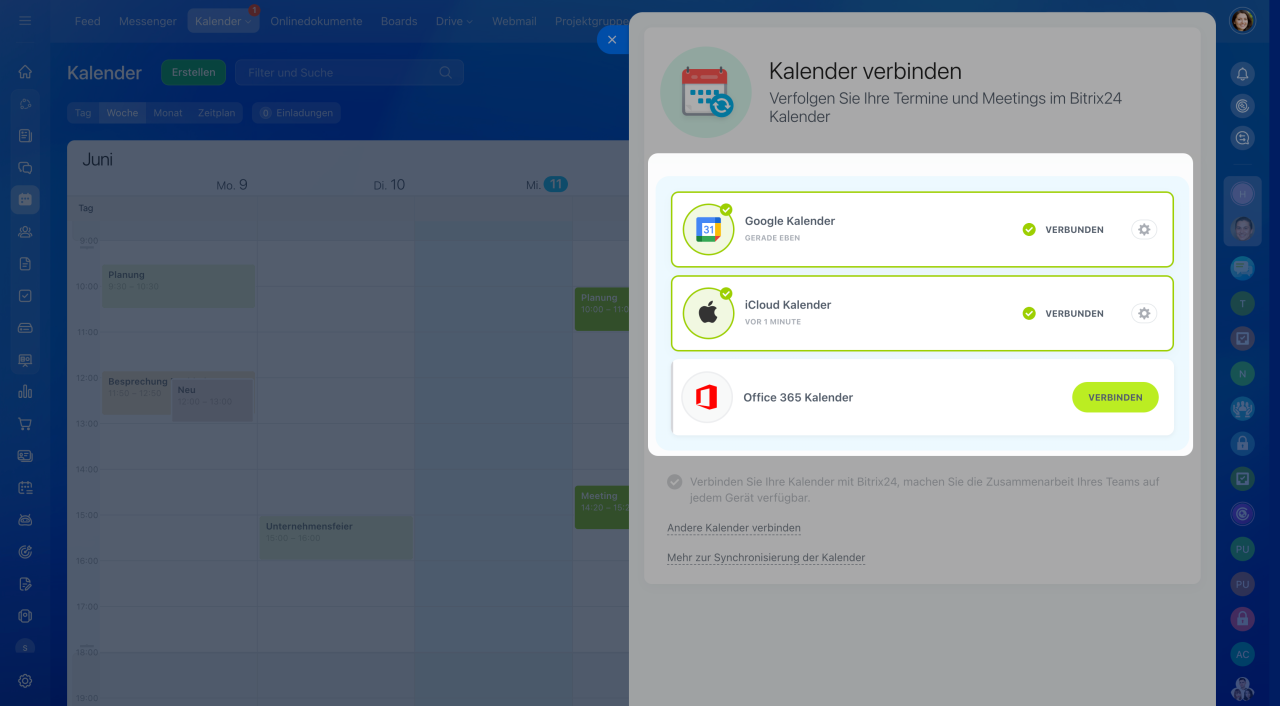Open Boards in top menu
This screenshot has height=706, width=1280.
point(399,21)
